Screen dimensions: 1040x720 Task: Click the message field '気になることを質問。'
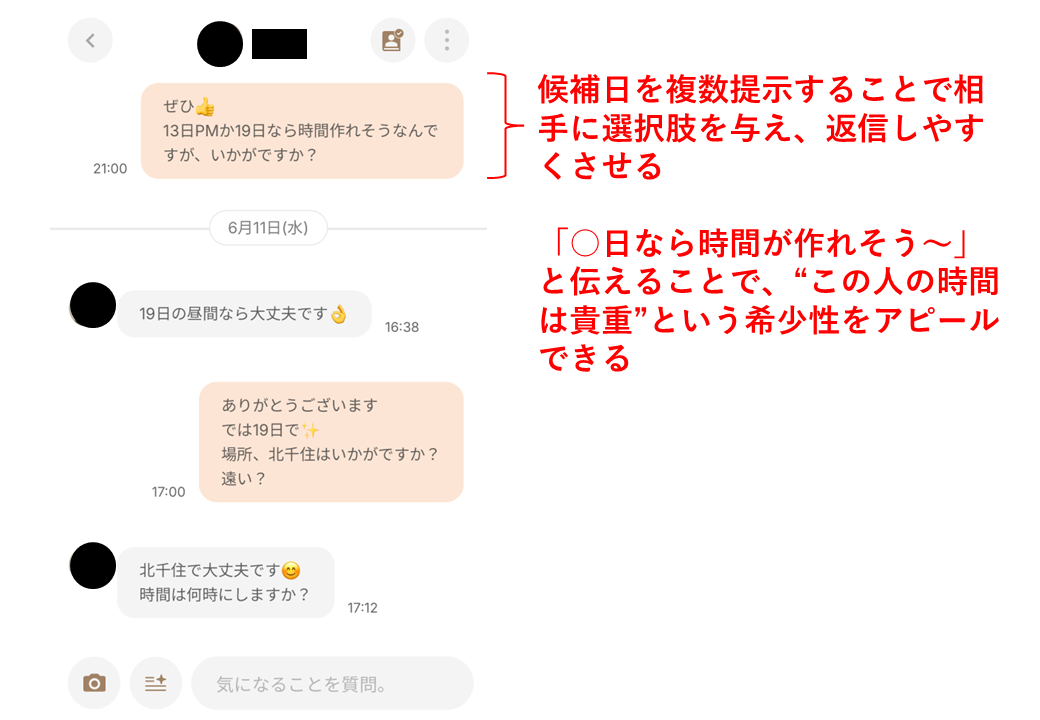coord(332,684)
